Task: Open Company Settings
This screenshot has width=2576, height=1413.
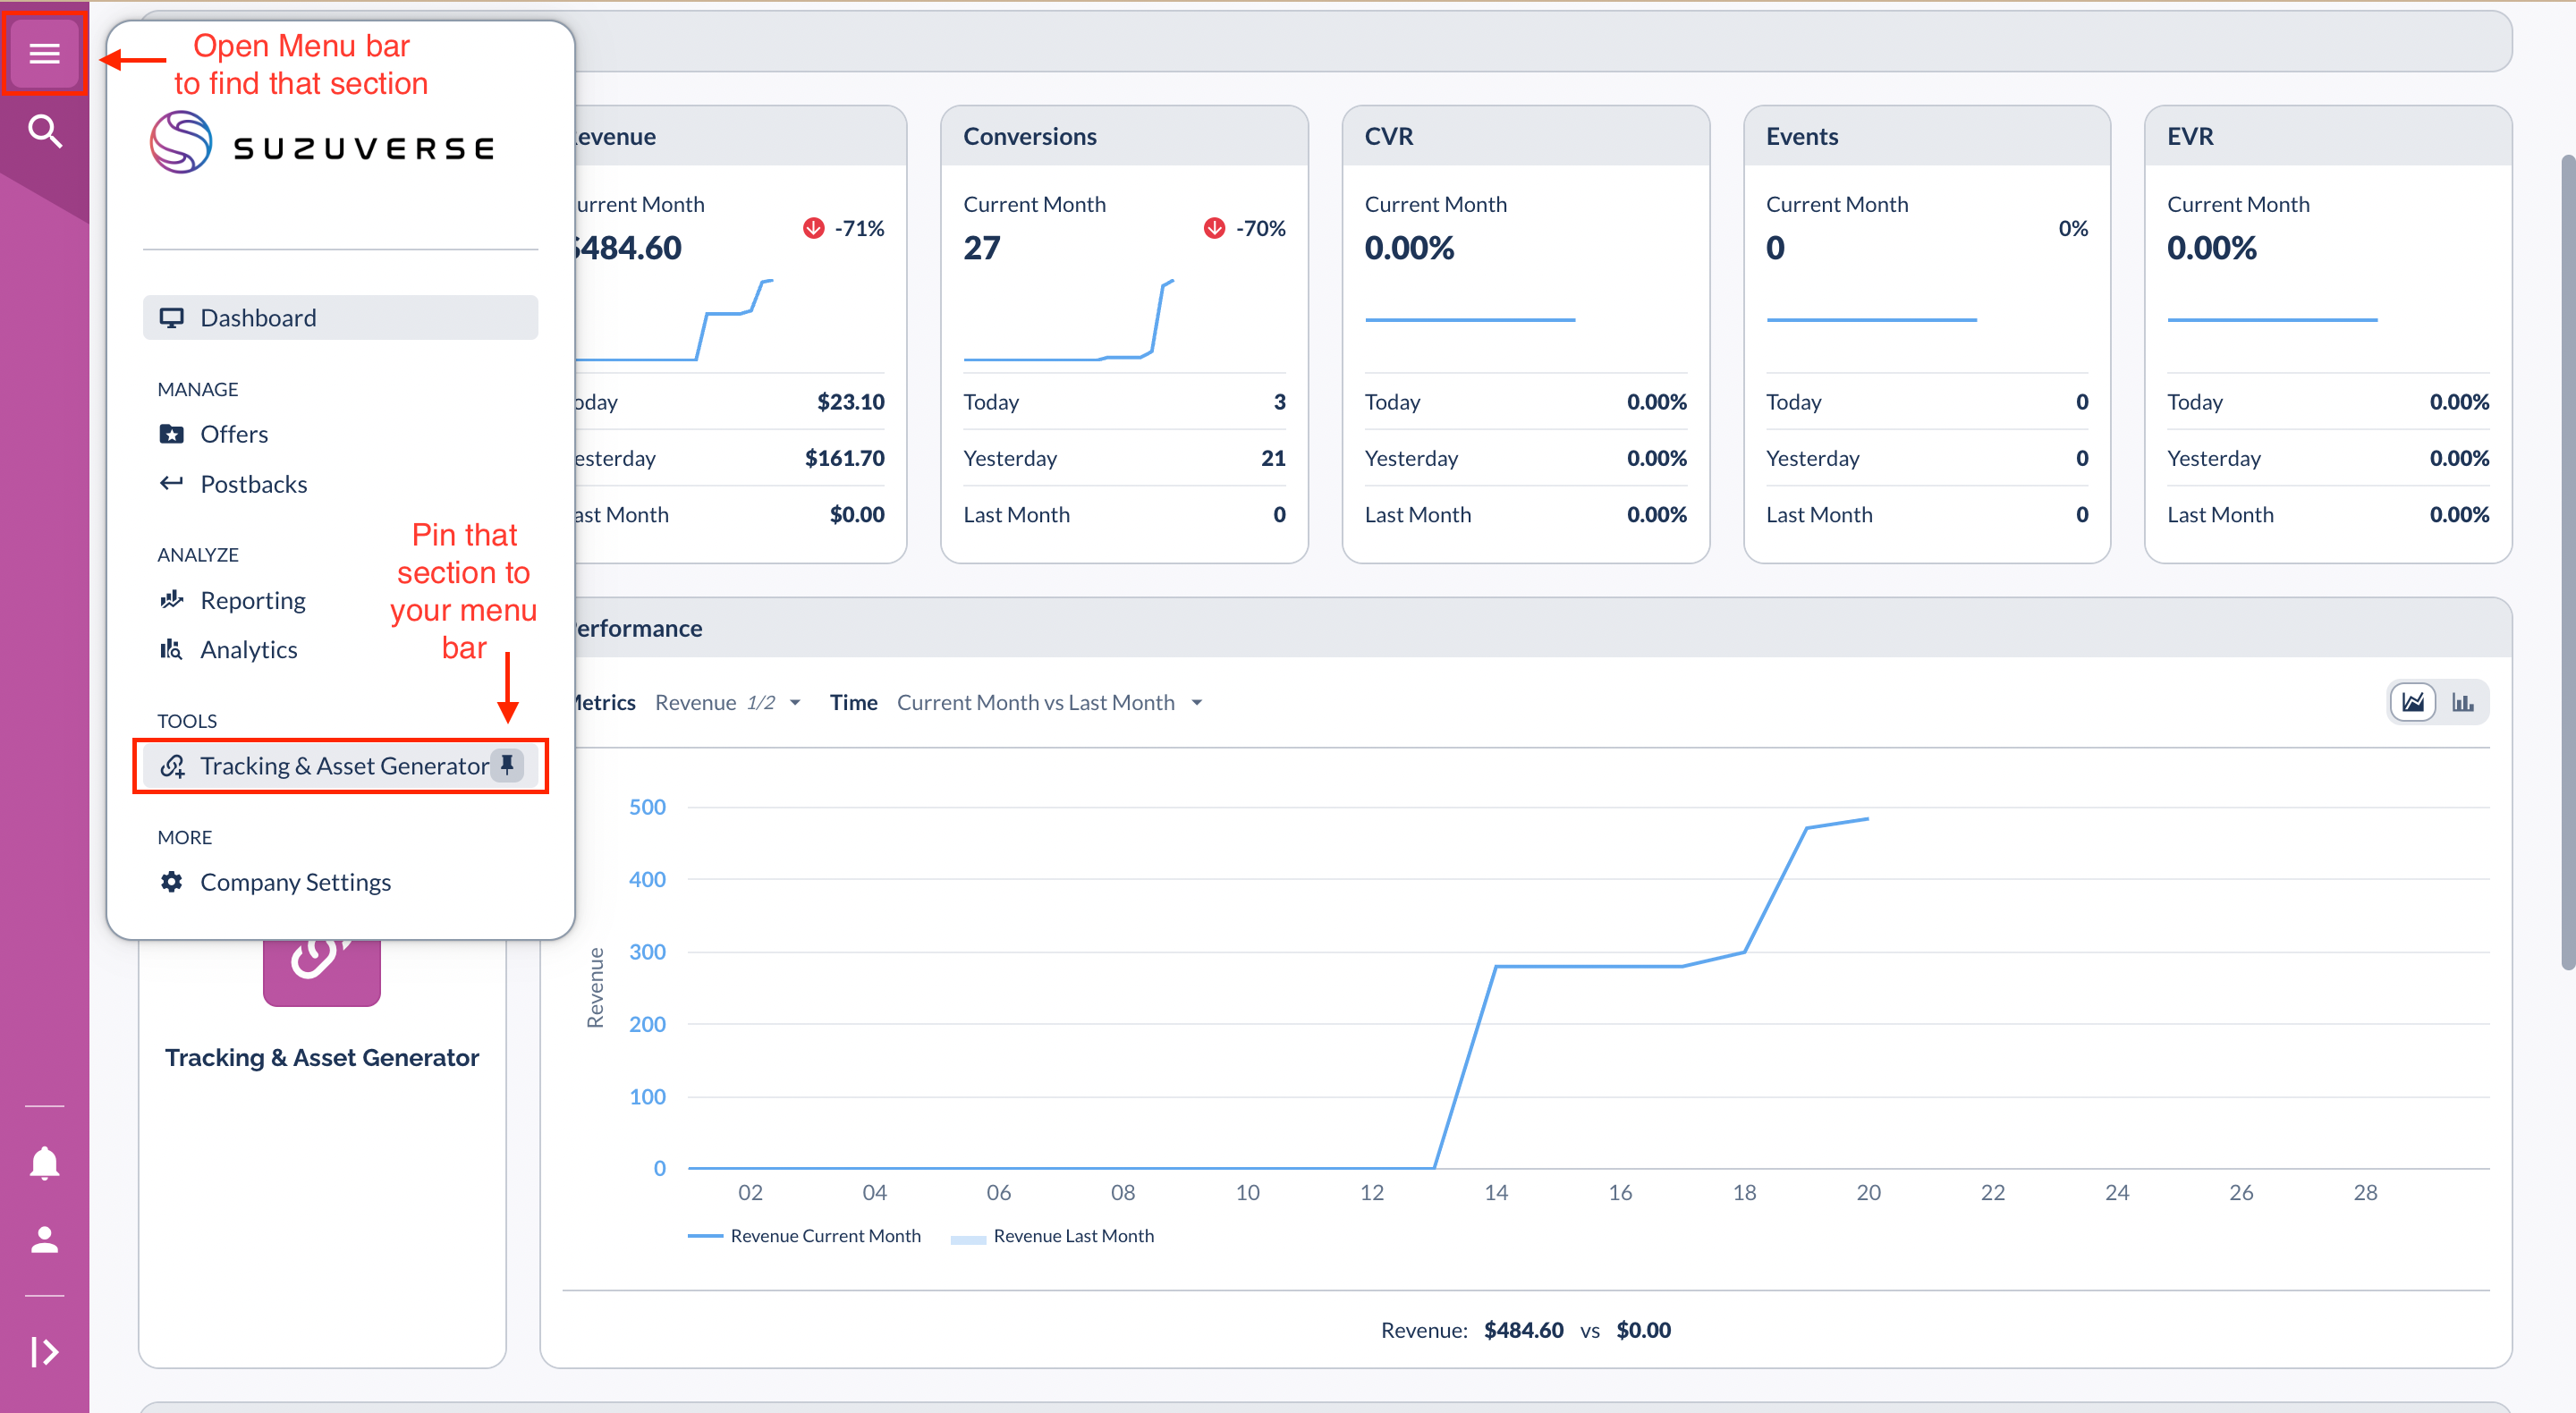Action: (295, 882)
